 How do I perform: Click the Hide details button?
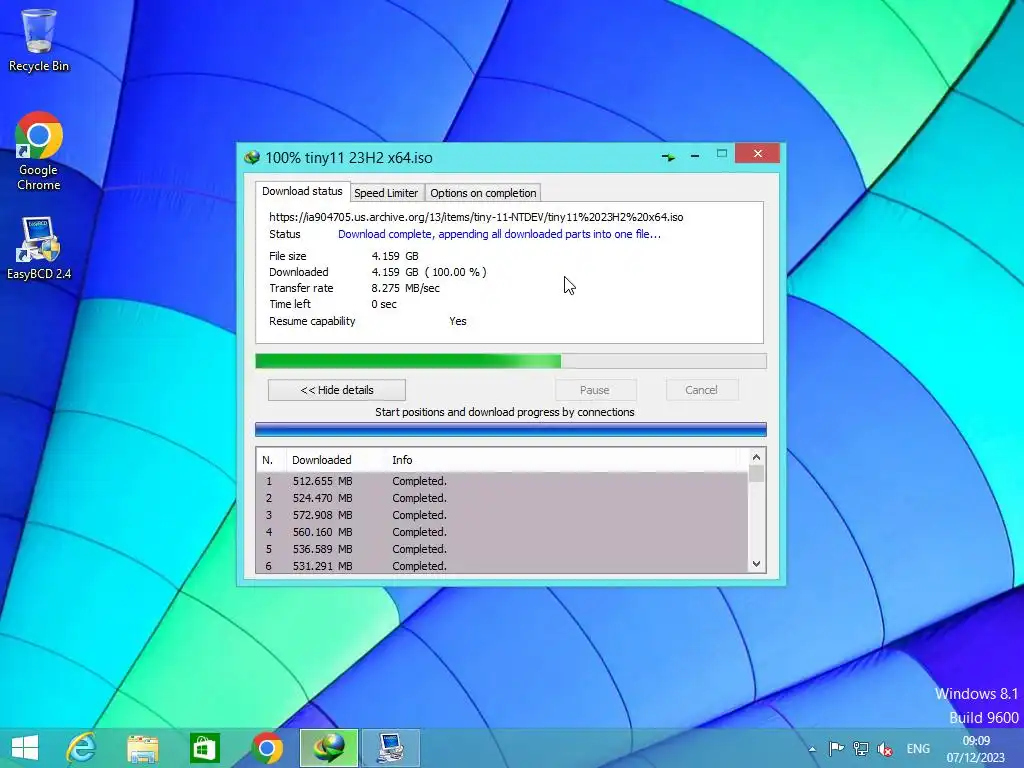(x=337, y=390)
